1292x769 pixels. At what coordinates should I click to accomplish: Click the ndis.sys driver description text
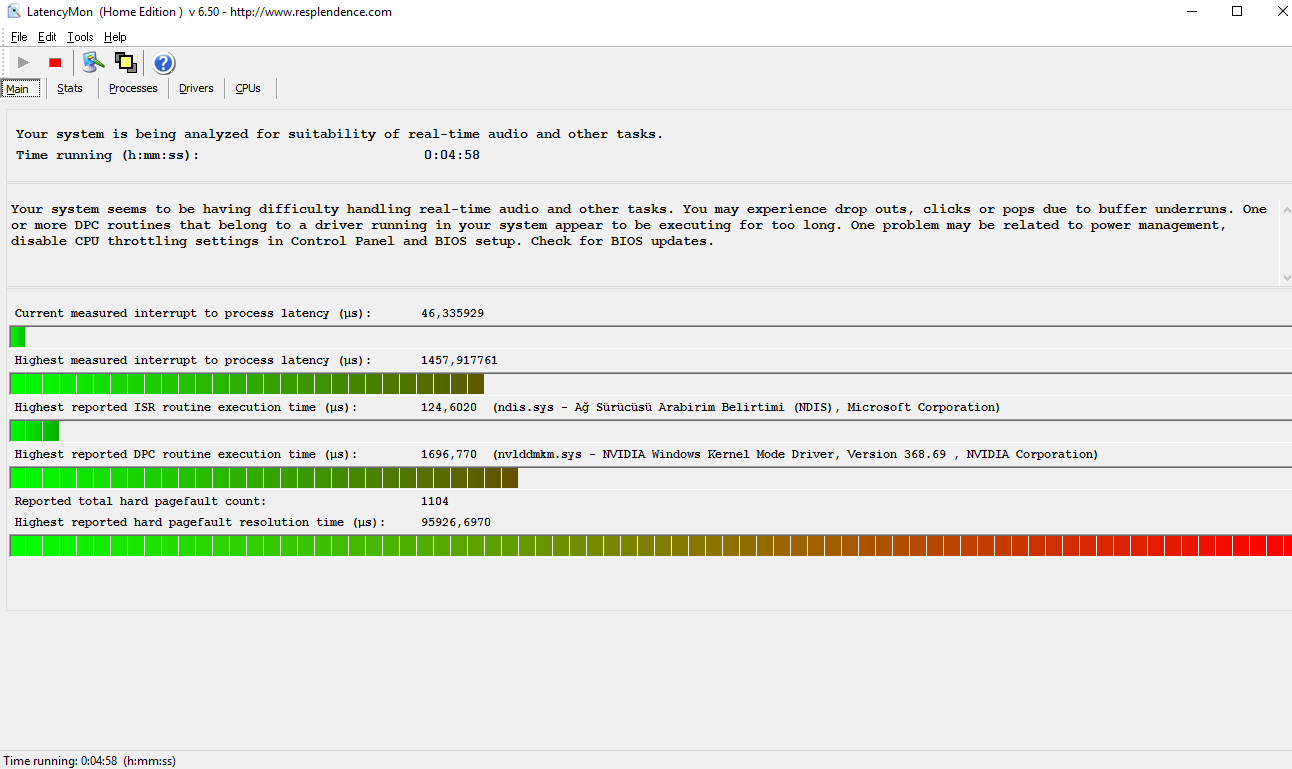746,407
